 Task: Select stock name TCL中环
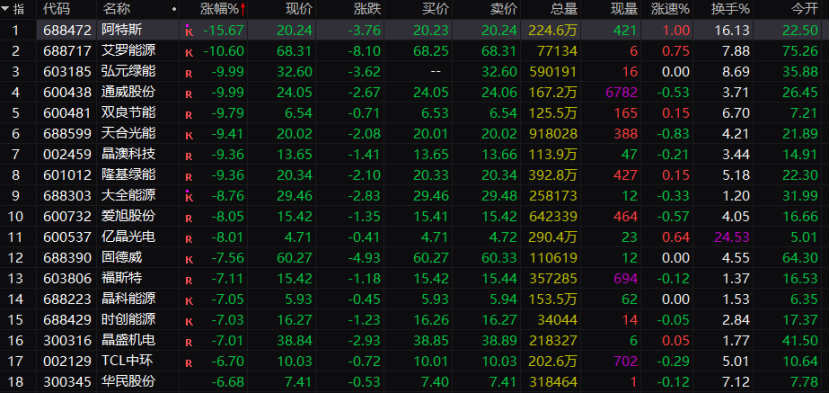click(x=128, y=361)
